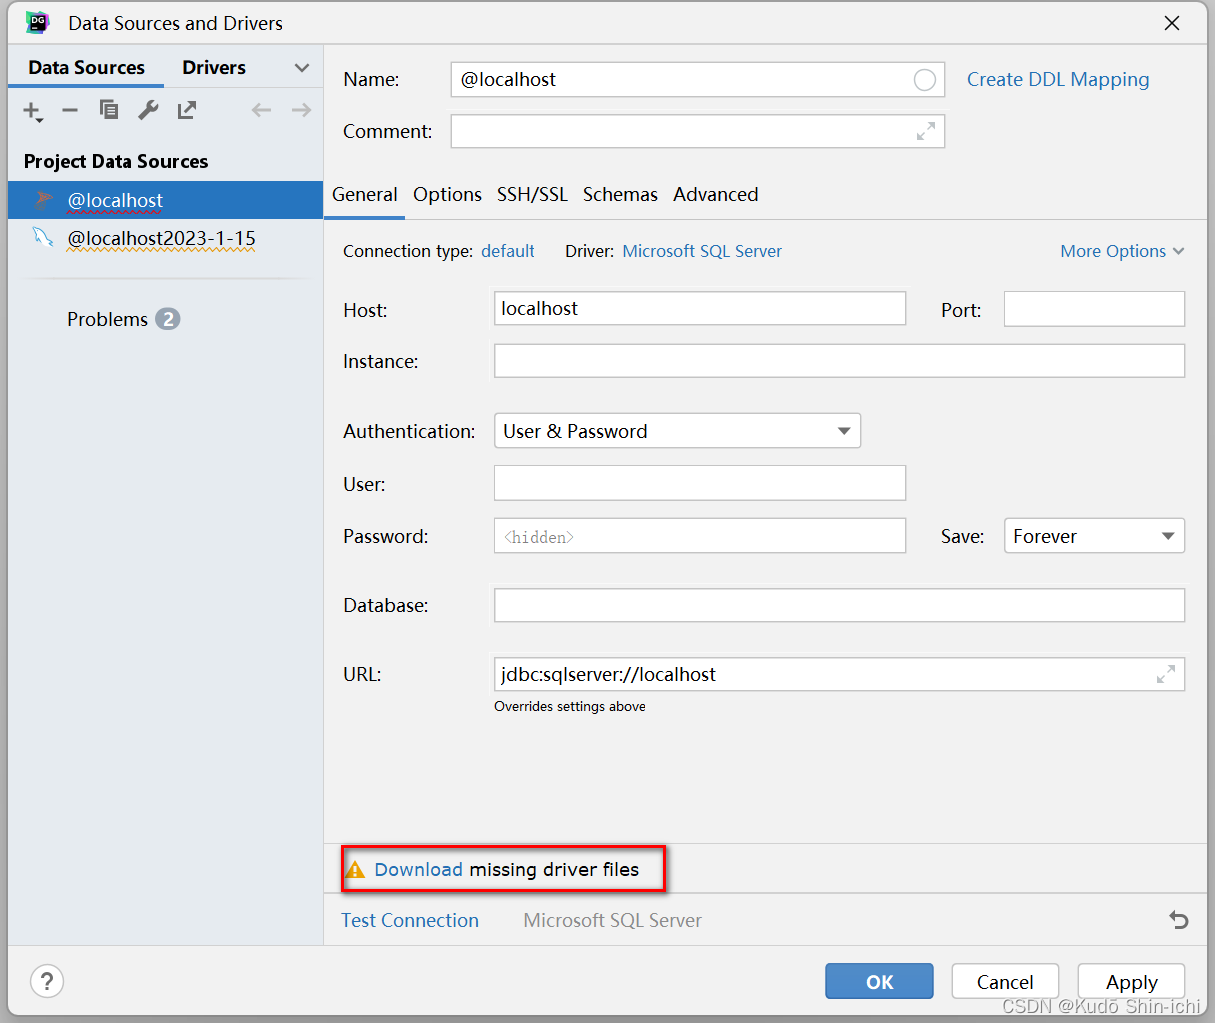Click the Cancel button
The height and width of the screenshot is (1023, 1215).
click(1005, 981)
